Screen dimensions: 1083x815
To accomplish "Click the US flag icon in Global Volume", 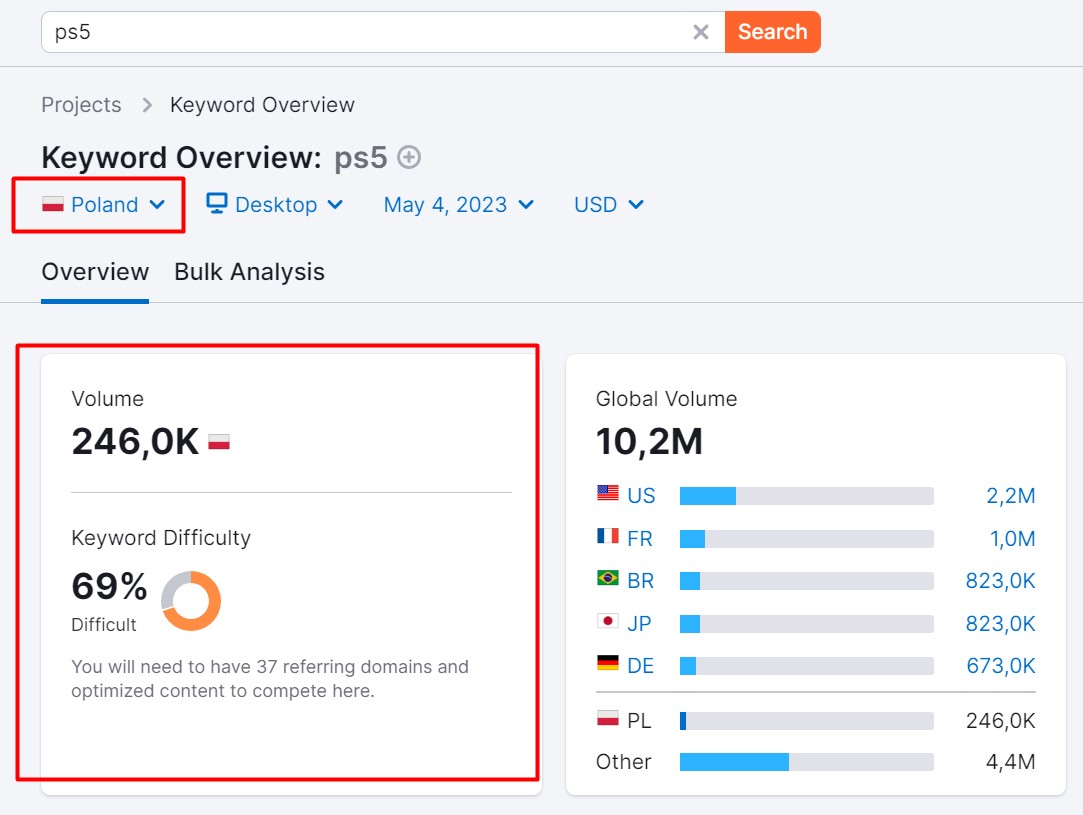I will click(608, 493).
